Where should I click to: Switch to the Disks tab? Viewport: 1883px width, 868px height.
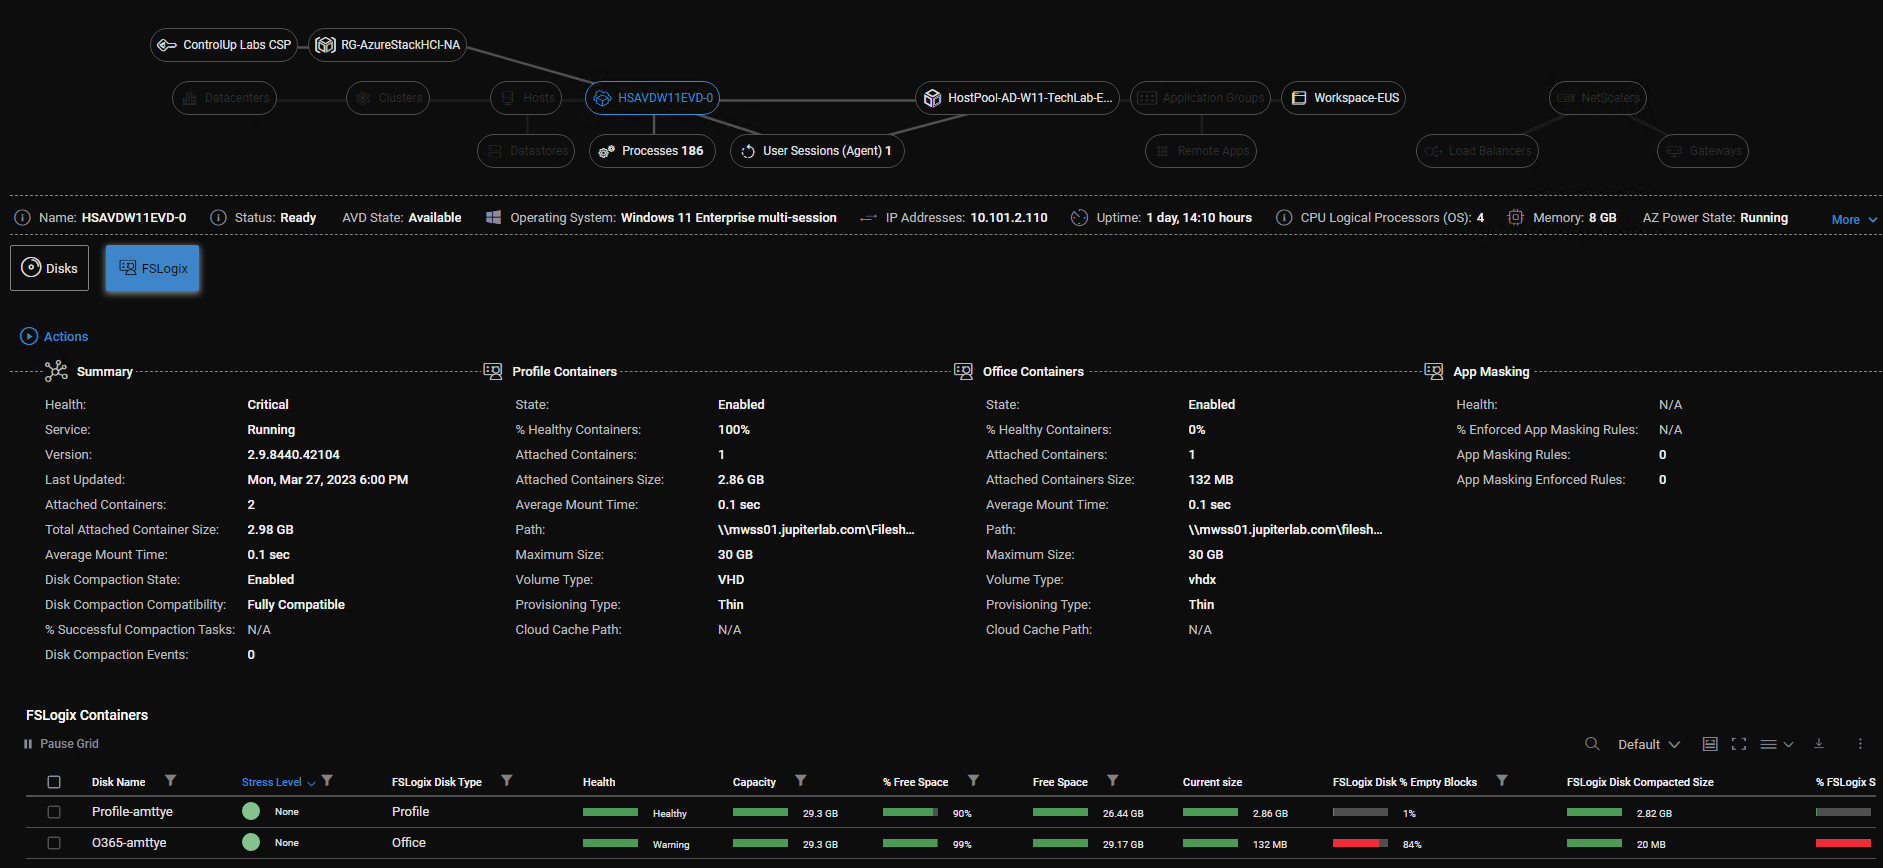(50, 268)
